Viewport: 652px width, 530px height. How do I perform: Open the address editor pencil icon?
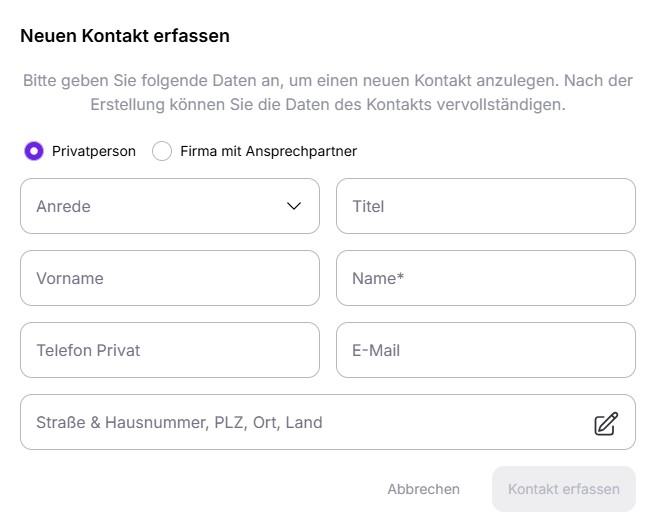606,424
